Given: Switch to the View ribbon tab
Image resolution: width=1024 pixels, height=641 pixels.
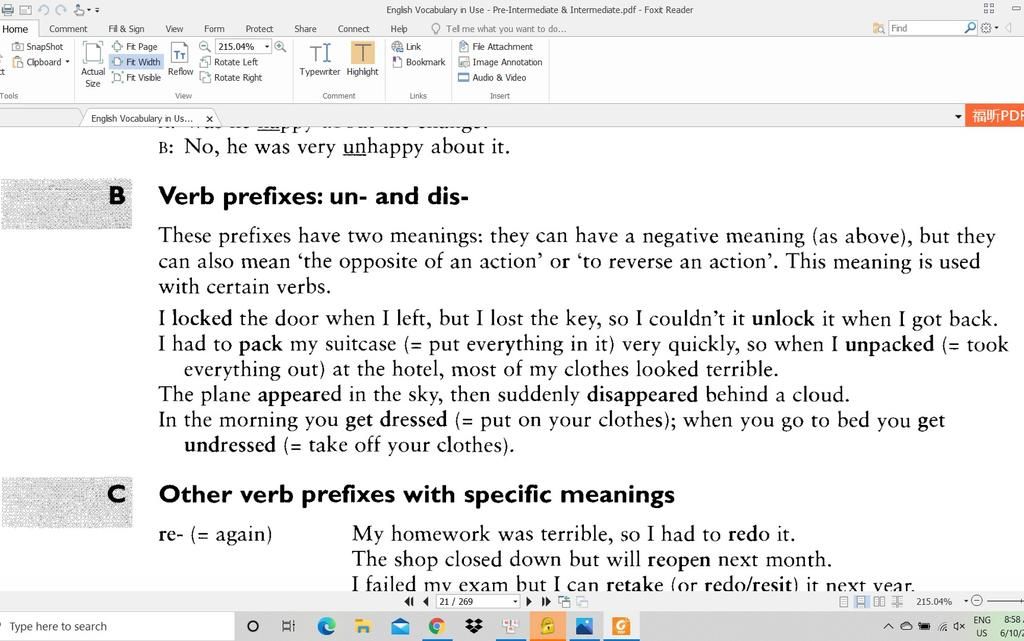Looking at the screenshot, I should (174, 29).
